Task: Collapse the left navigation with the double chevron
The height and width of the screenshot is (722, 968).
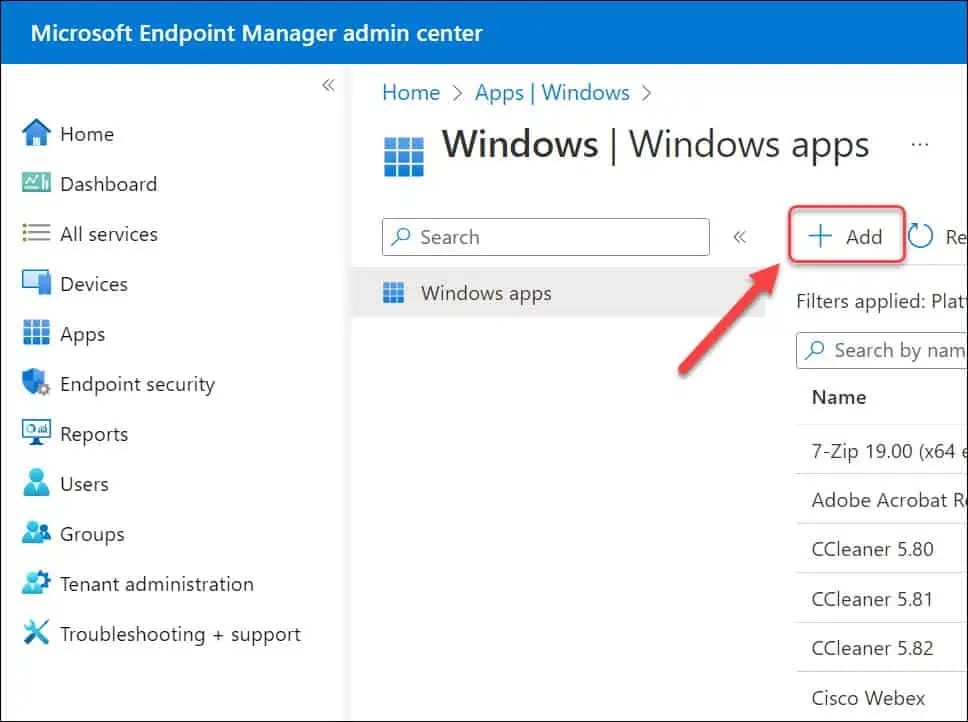Action: (x=328, y=86)
